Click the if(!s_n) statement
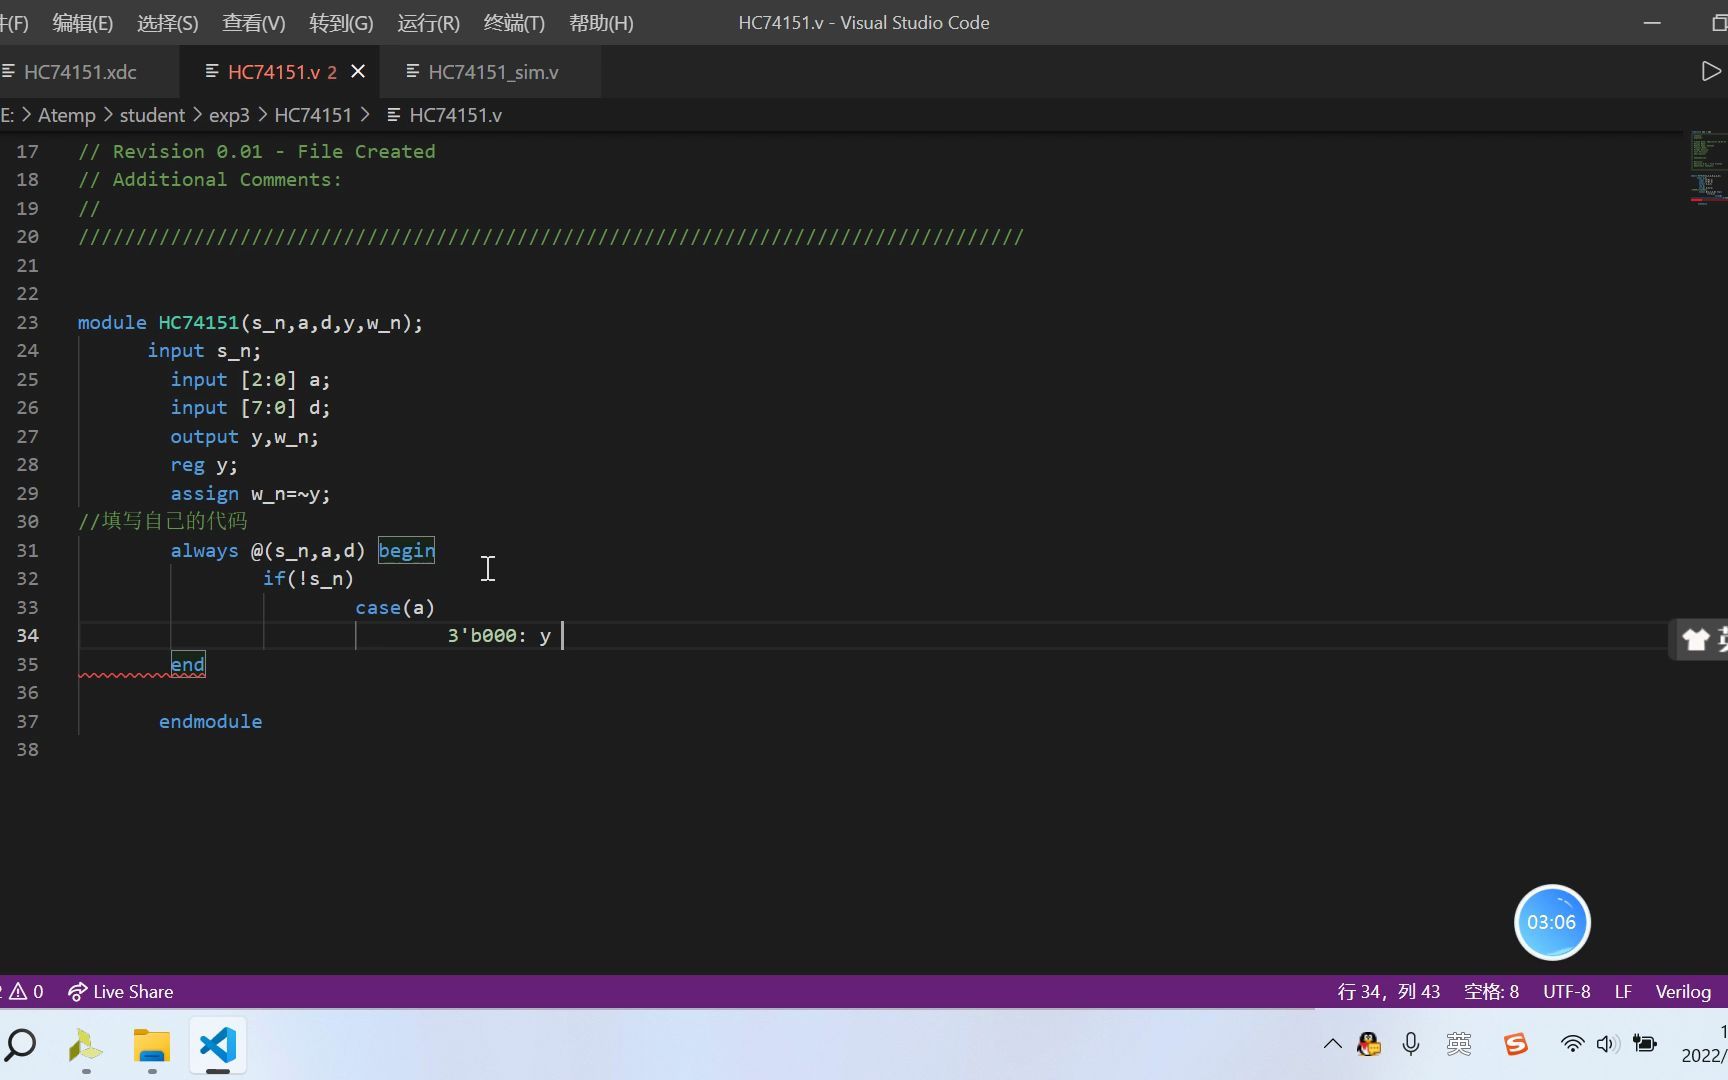 pos(308,579)
